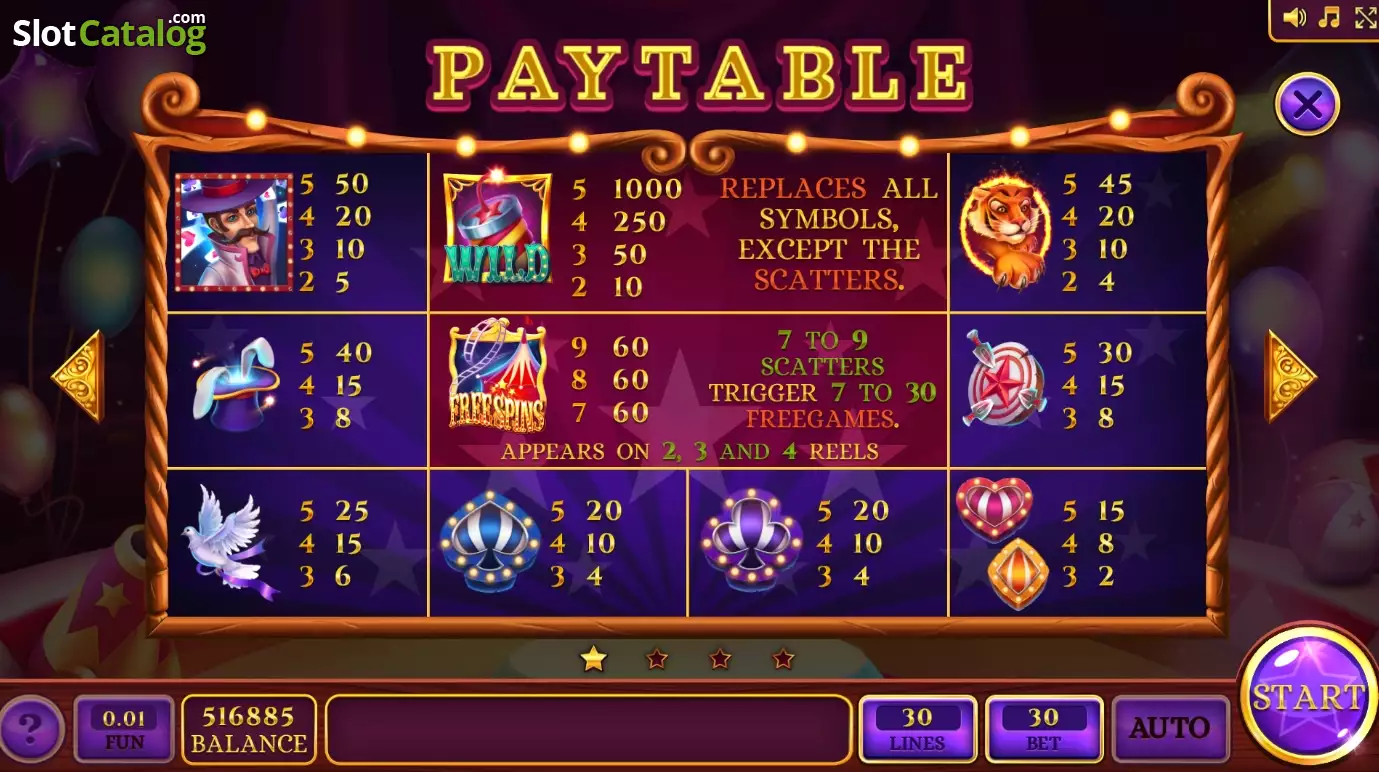Open the AUTO spin option

(x=1170, y=728)
